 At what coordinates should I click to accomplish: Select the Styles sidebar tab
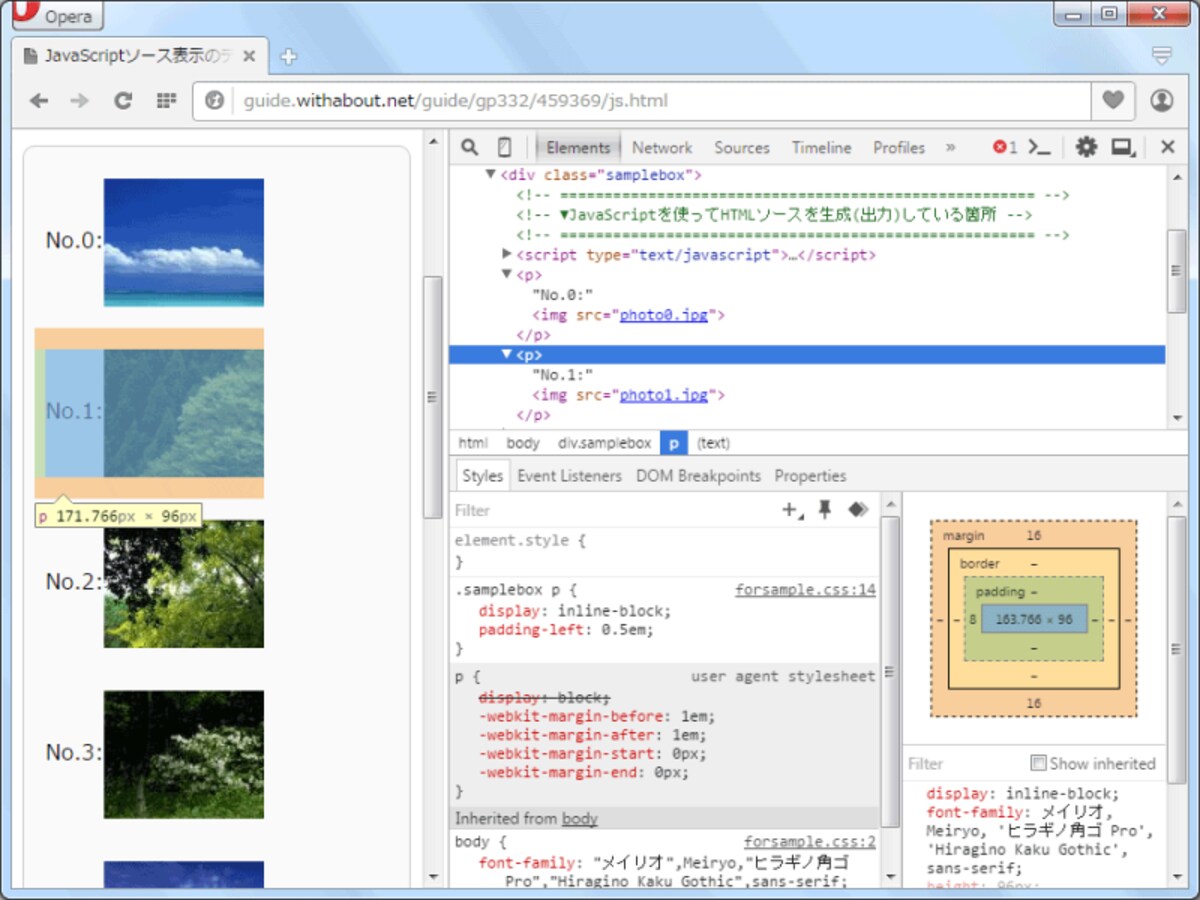482,476
